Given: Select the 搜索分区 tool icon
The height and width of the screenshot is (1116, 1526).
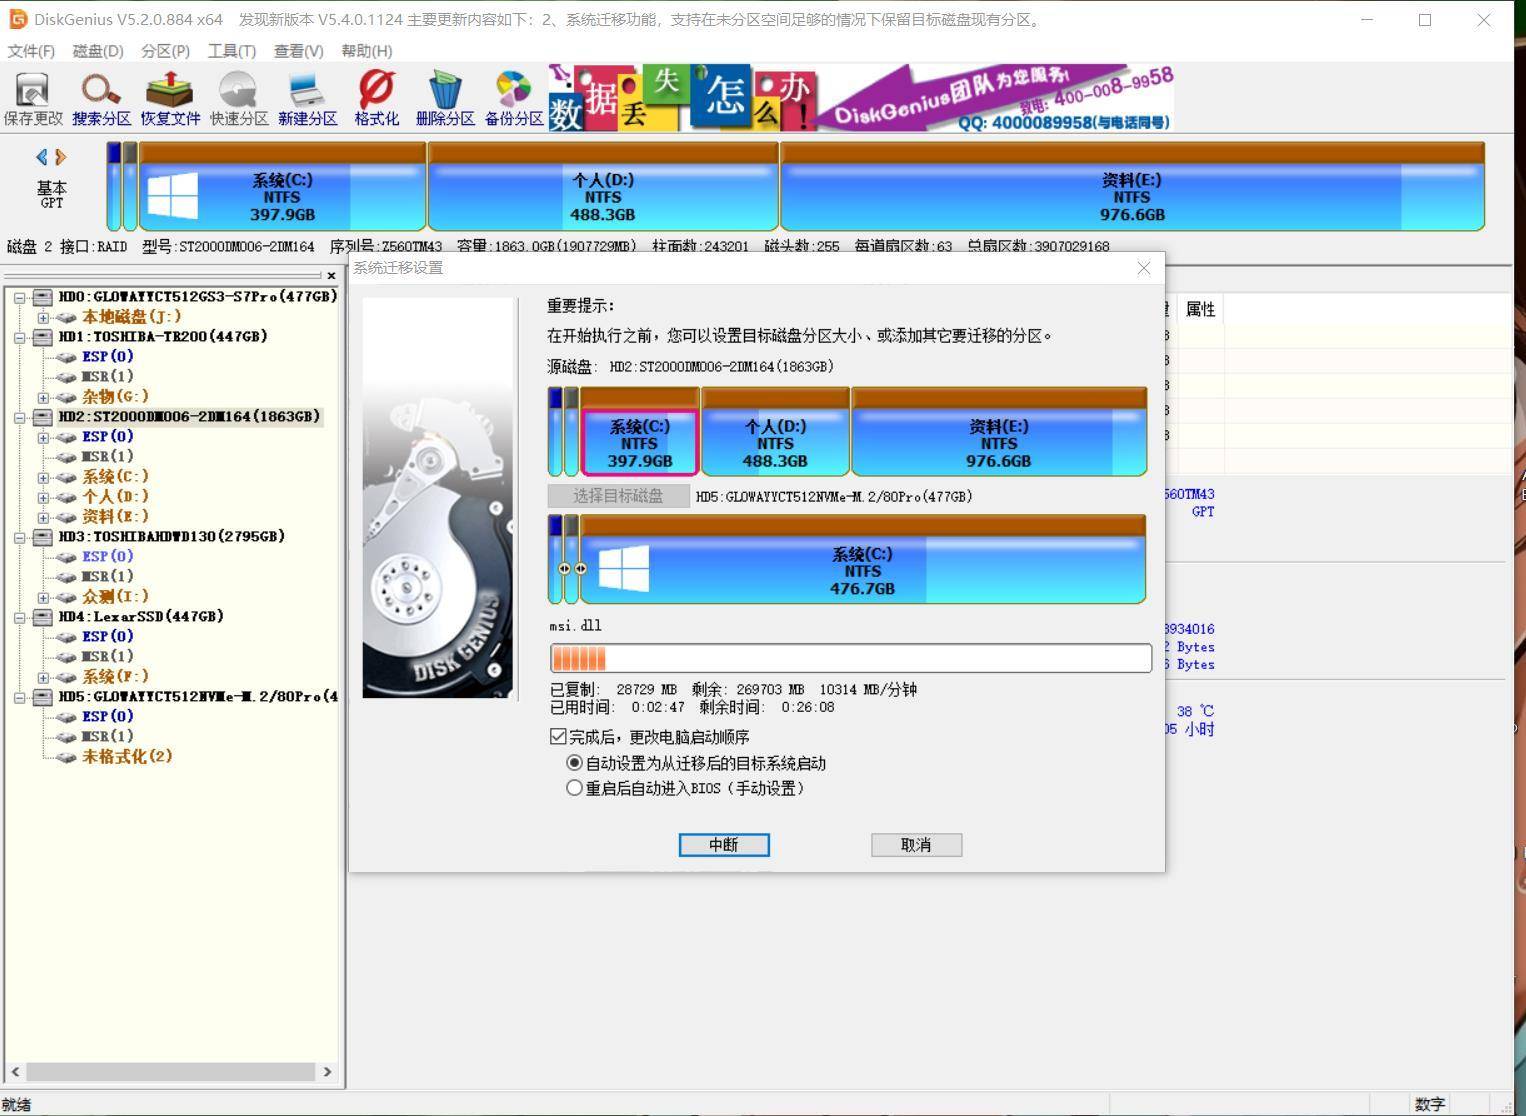Looking at the screenshot, I should (x=100, y=95).
